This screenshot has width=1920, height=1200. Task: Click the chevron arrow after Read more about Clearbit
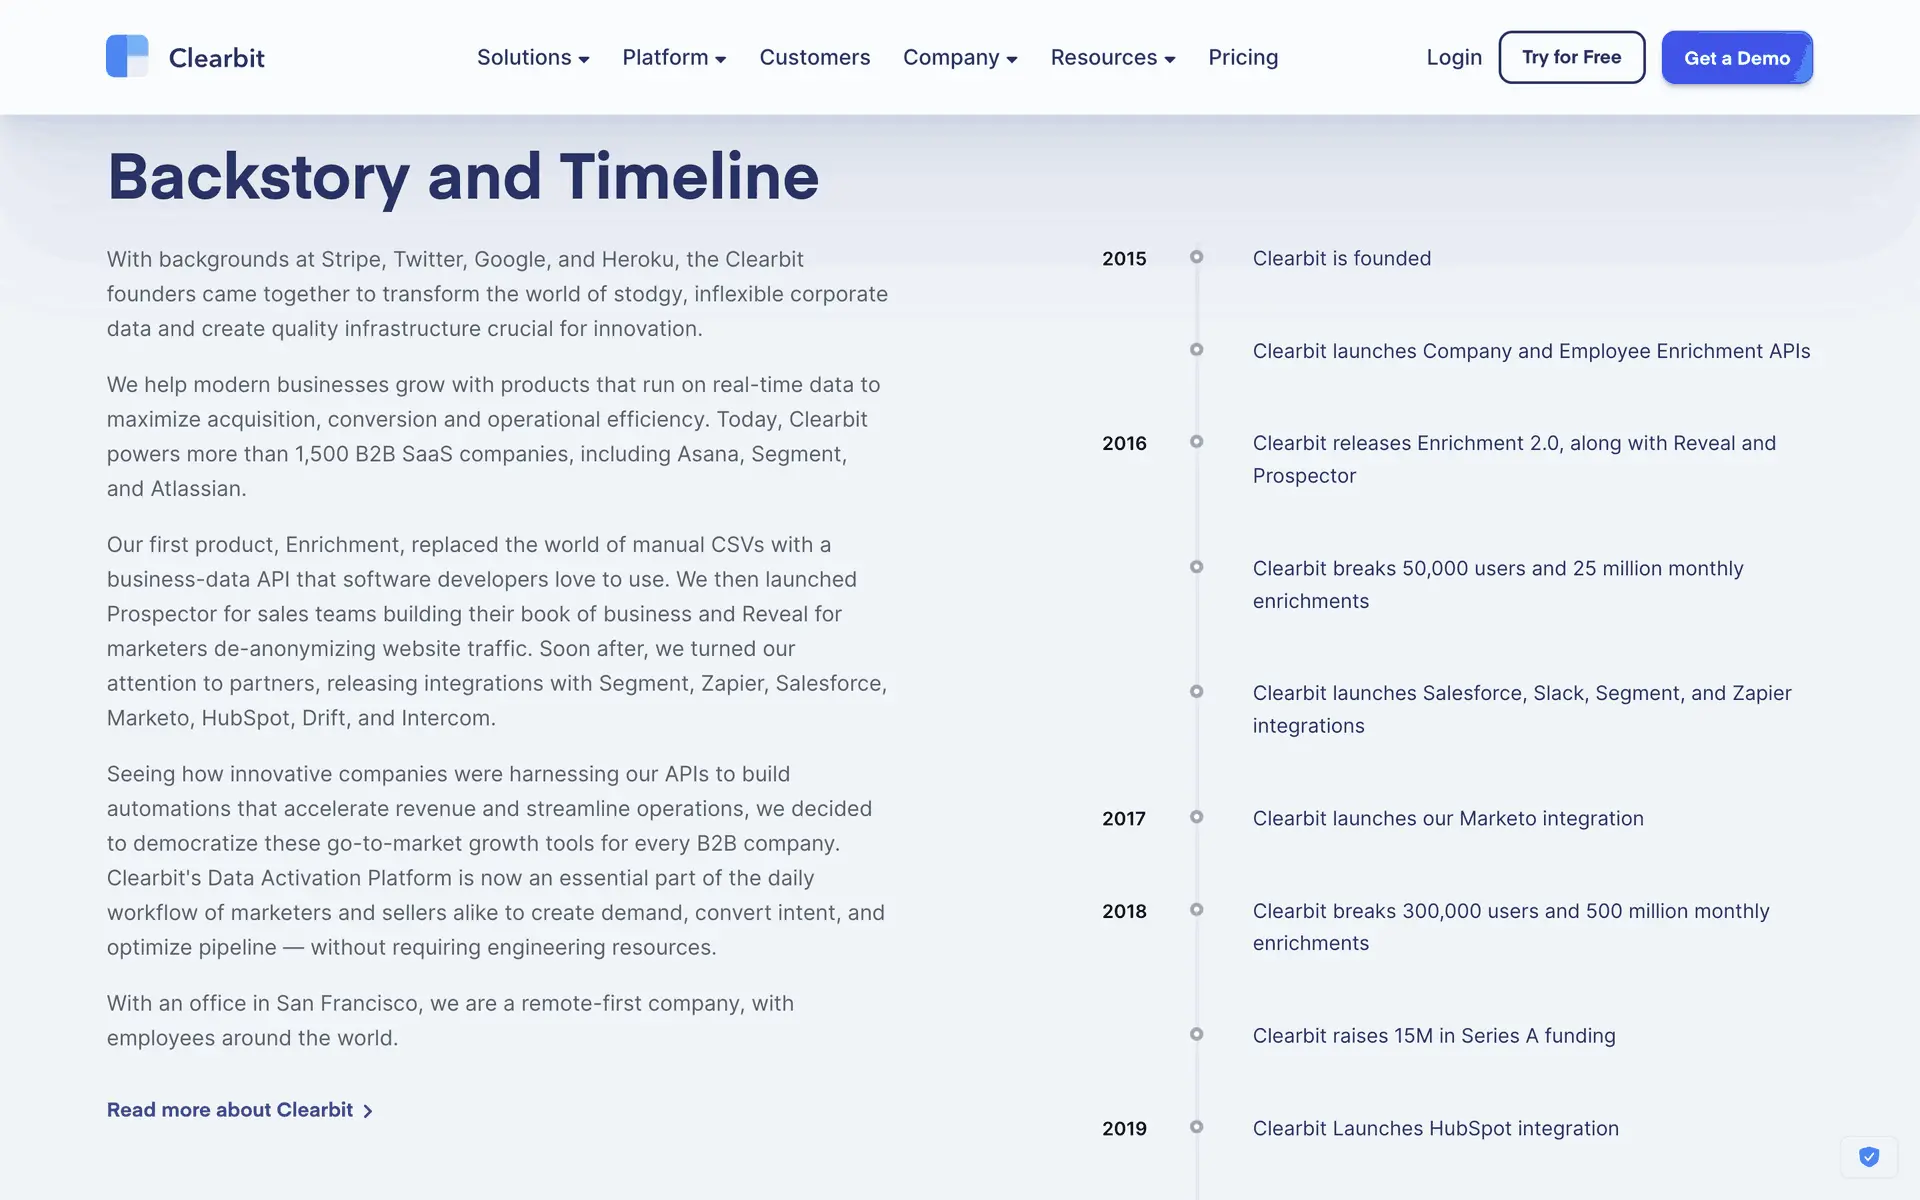(x=368, y=1111)
